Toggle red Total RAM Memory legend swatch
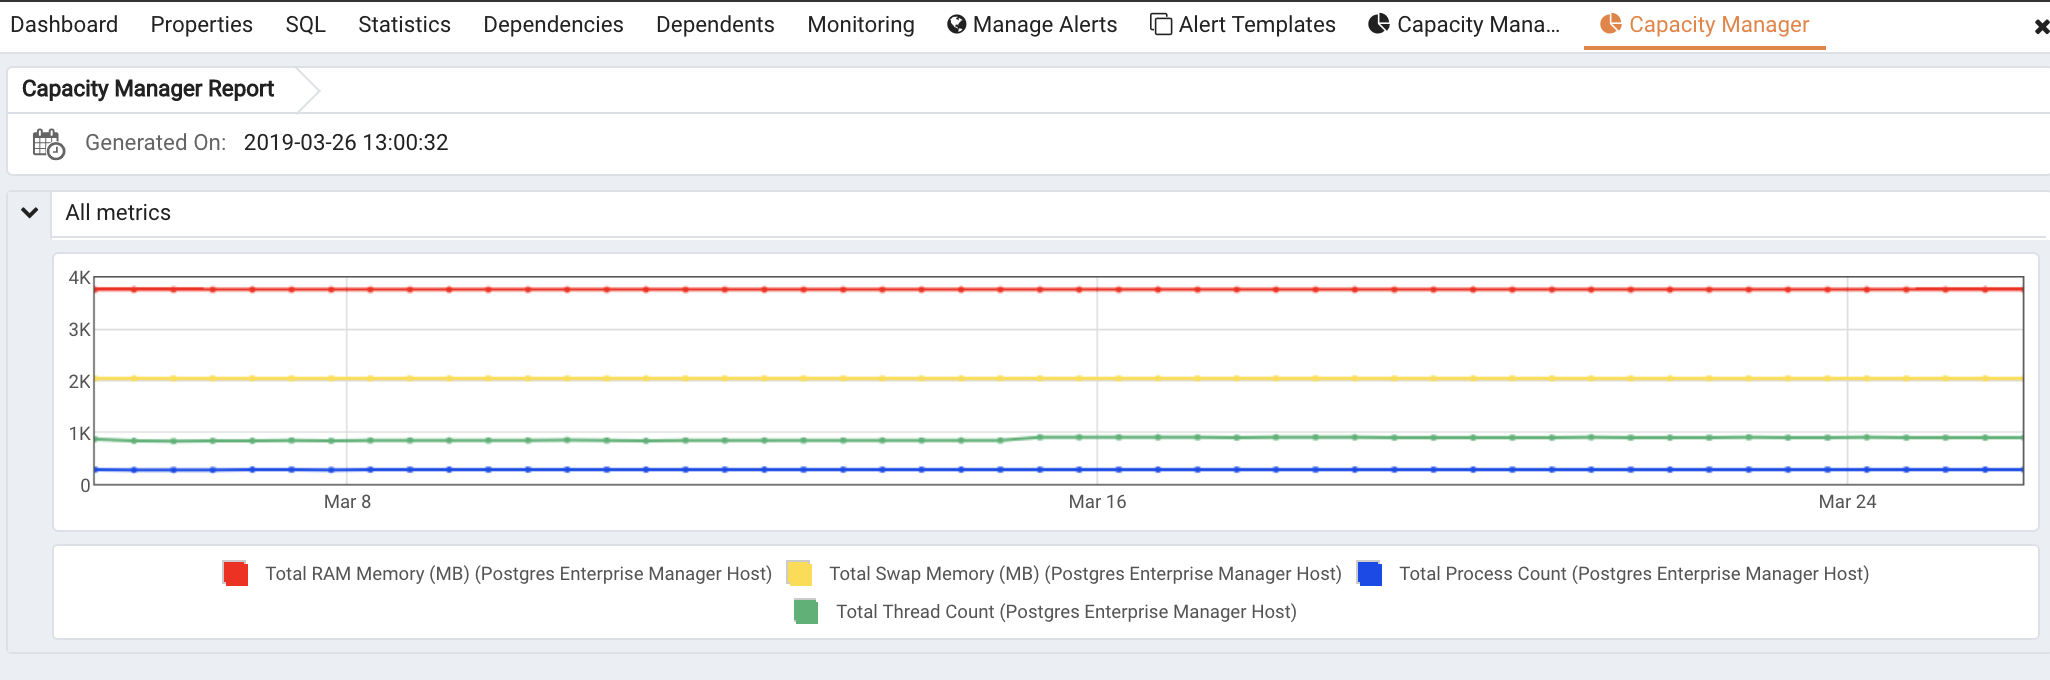Image resolution: width=2050 pixels, height=680 pixels. click(x=236, y=574)
